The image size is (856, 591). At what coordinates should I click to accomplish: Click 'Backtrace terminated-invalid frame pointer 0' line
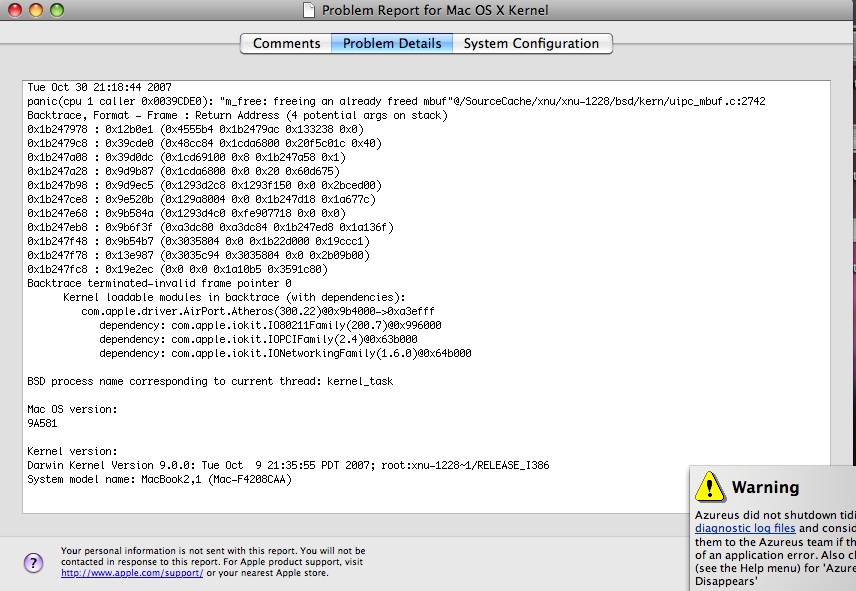tap(159, 283)
